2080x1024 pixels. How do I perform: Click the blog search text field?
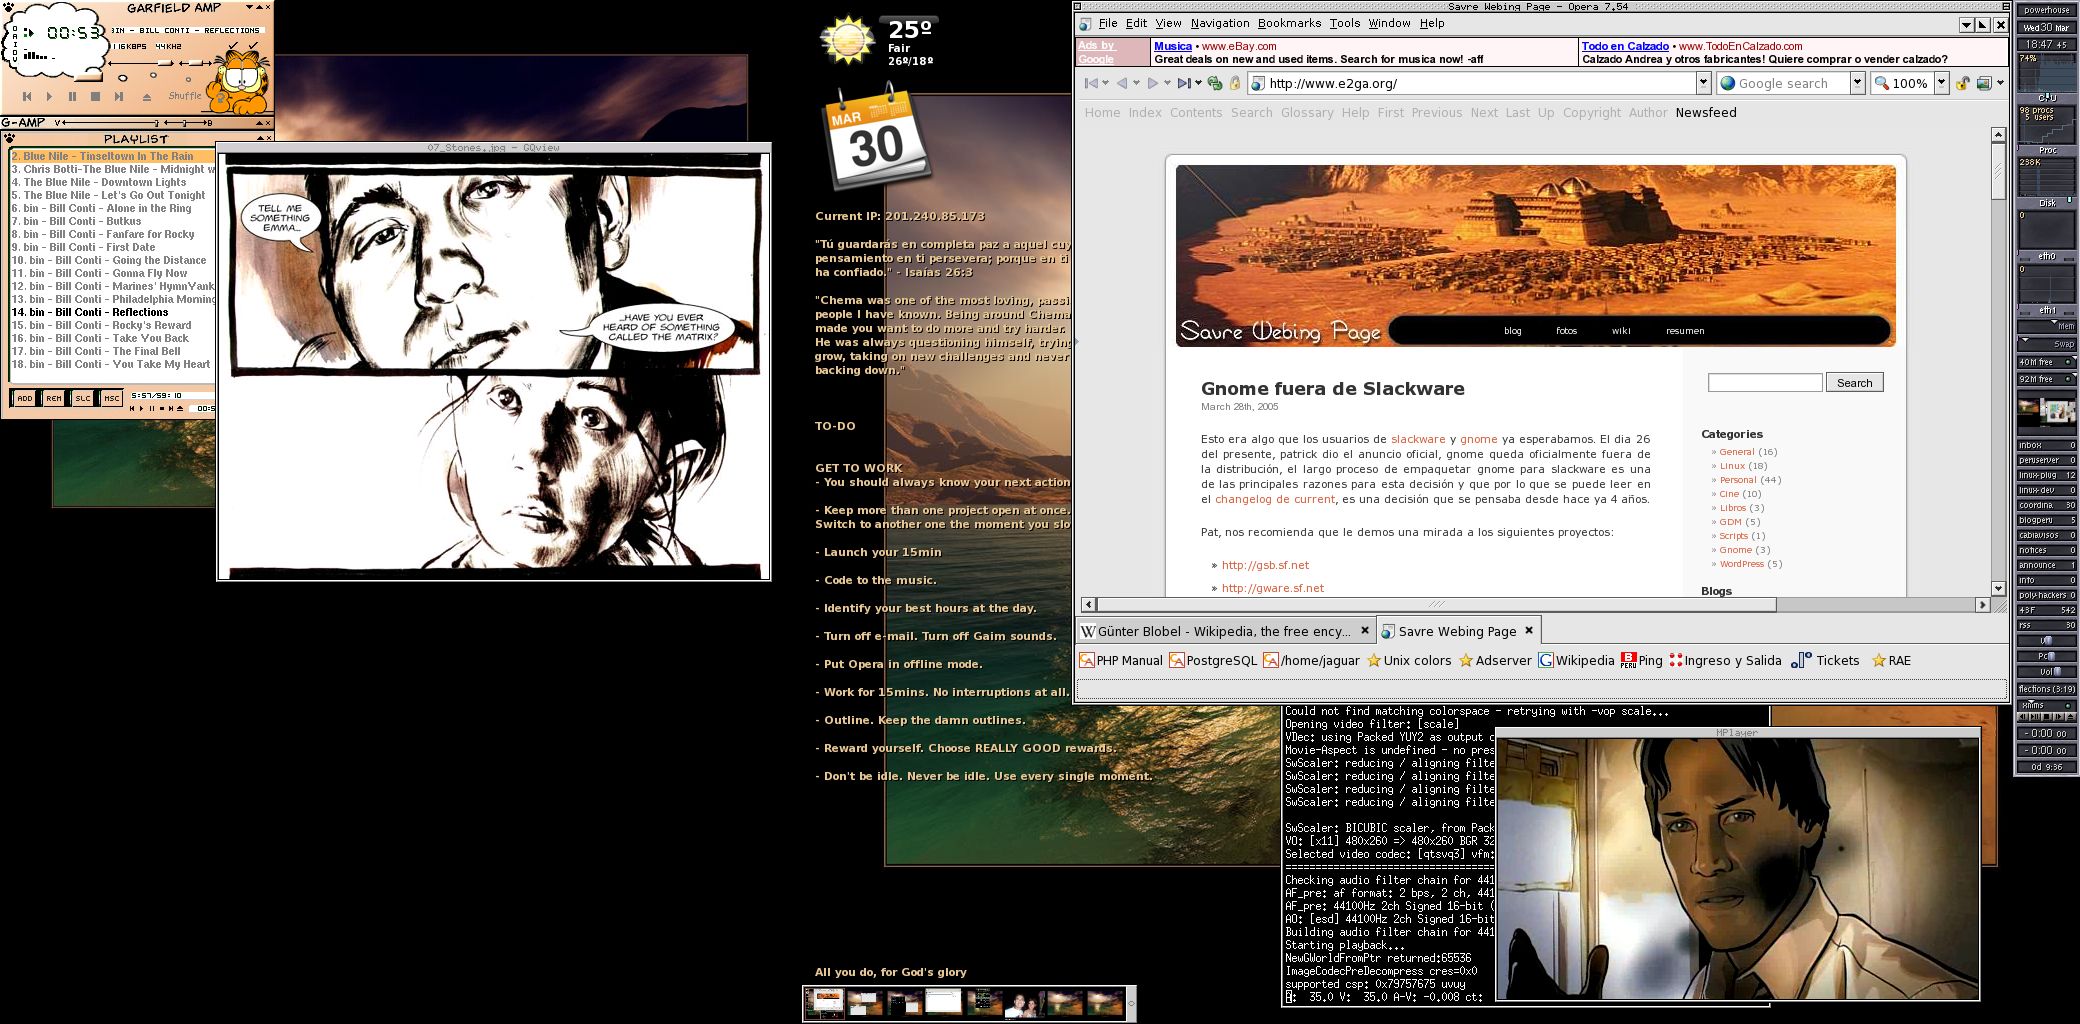pyautogui.click(x=1765, y=383)
